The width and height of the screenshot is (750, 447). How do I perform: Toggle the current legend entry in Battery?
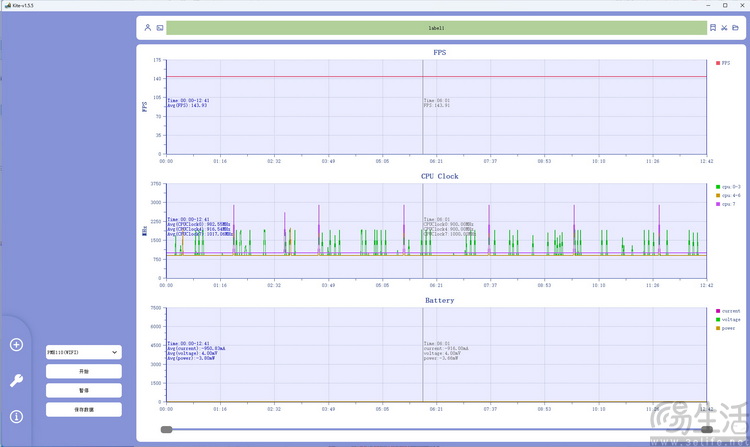tap(726, 311)
